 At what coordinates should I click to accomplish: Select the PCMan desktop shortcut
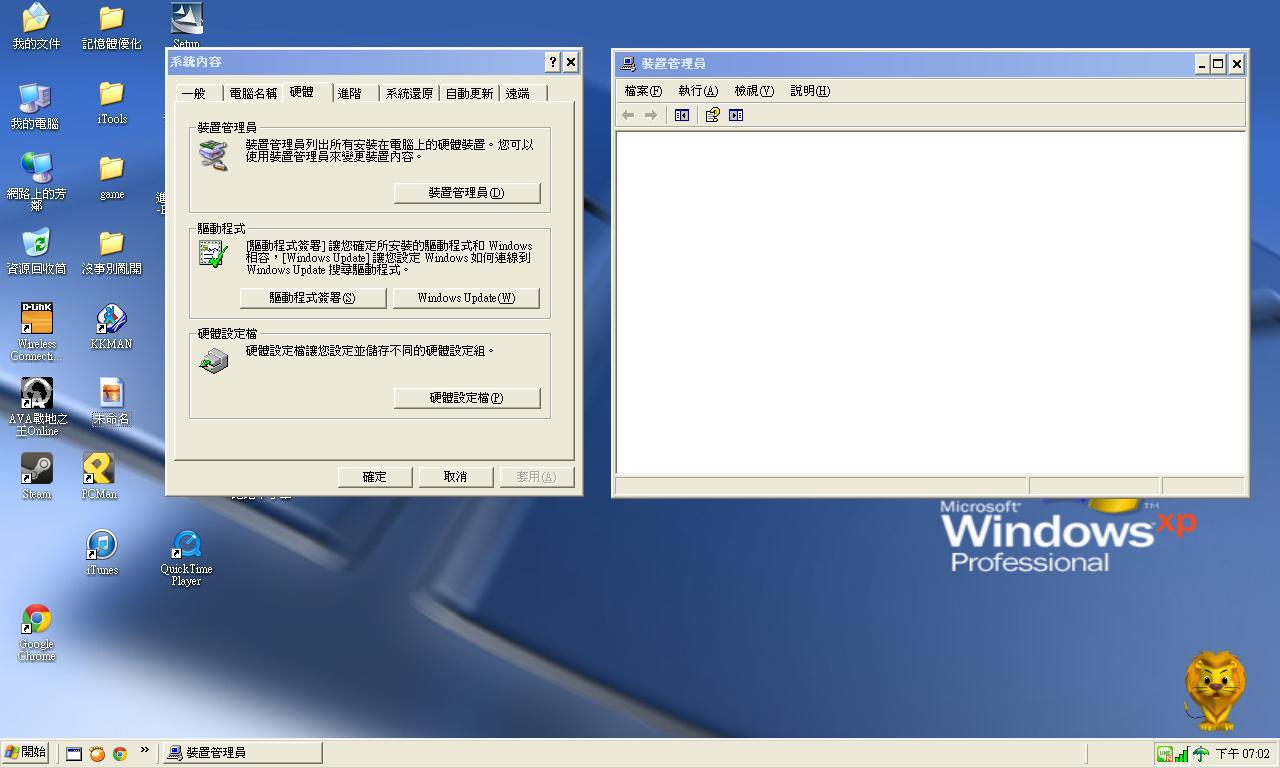(99, 476)
